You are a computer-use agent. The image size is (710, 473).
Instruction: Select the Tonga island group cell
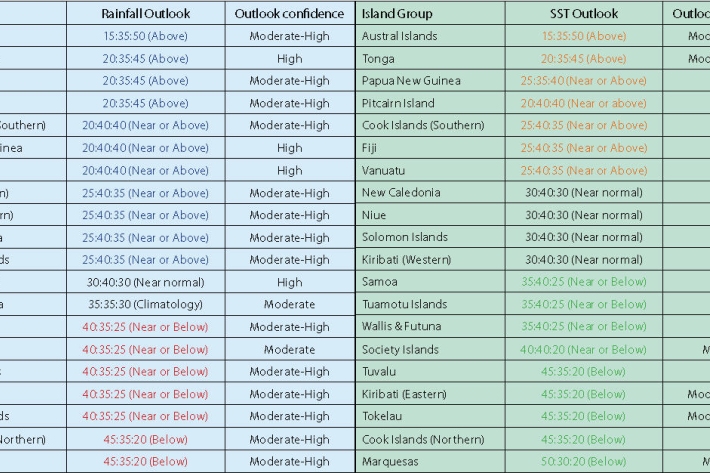[x=381, y=59]
